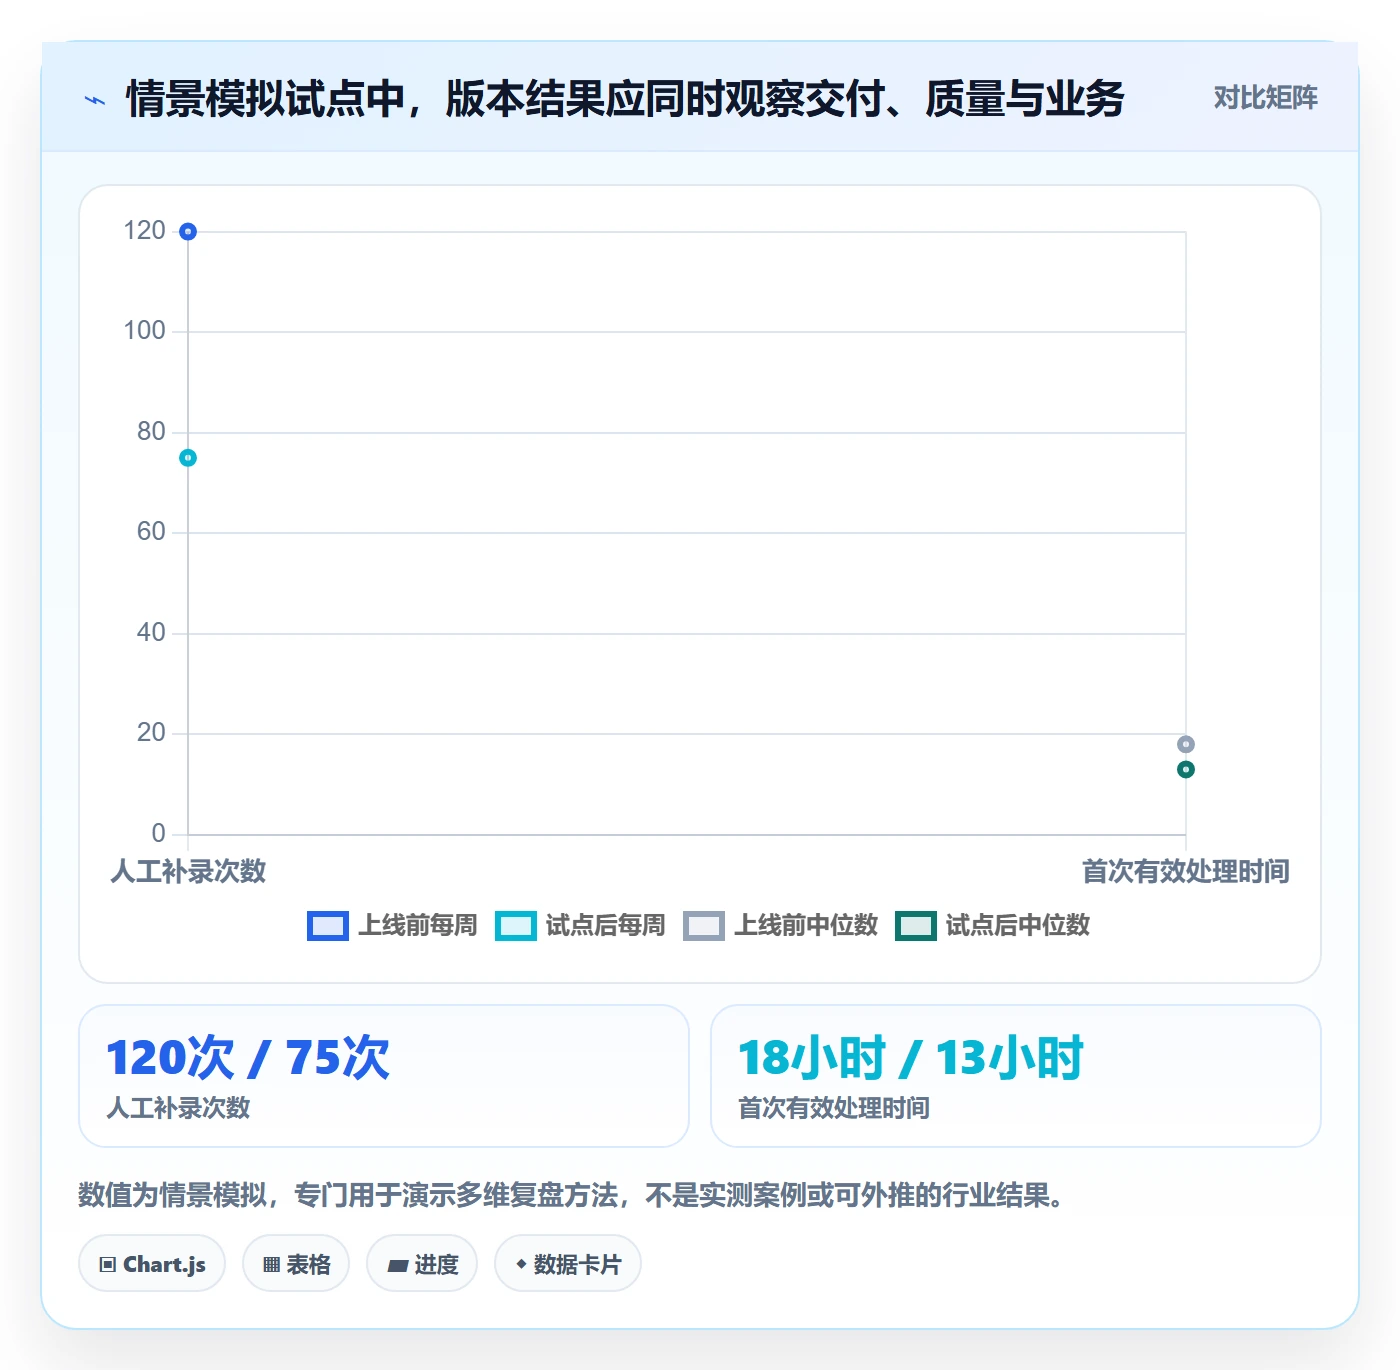1400x1370 pixels.
Task: Toggle the 试点后每周 legend swatch
Action: (516, 926)
